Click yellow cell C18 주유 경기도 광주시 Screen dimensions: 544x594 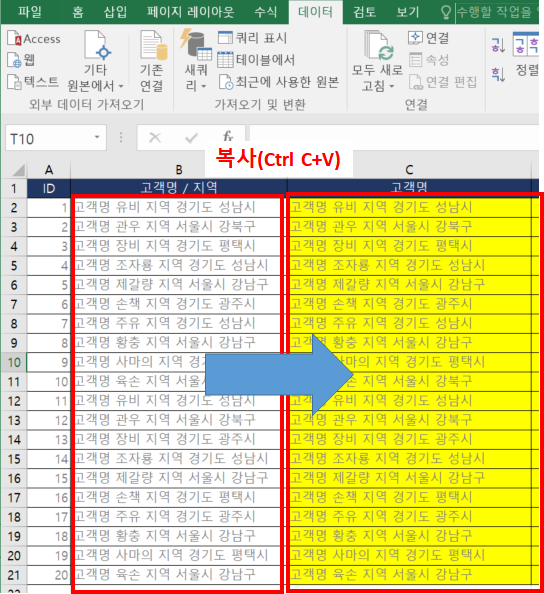click(x=410, y=517)
